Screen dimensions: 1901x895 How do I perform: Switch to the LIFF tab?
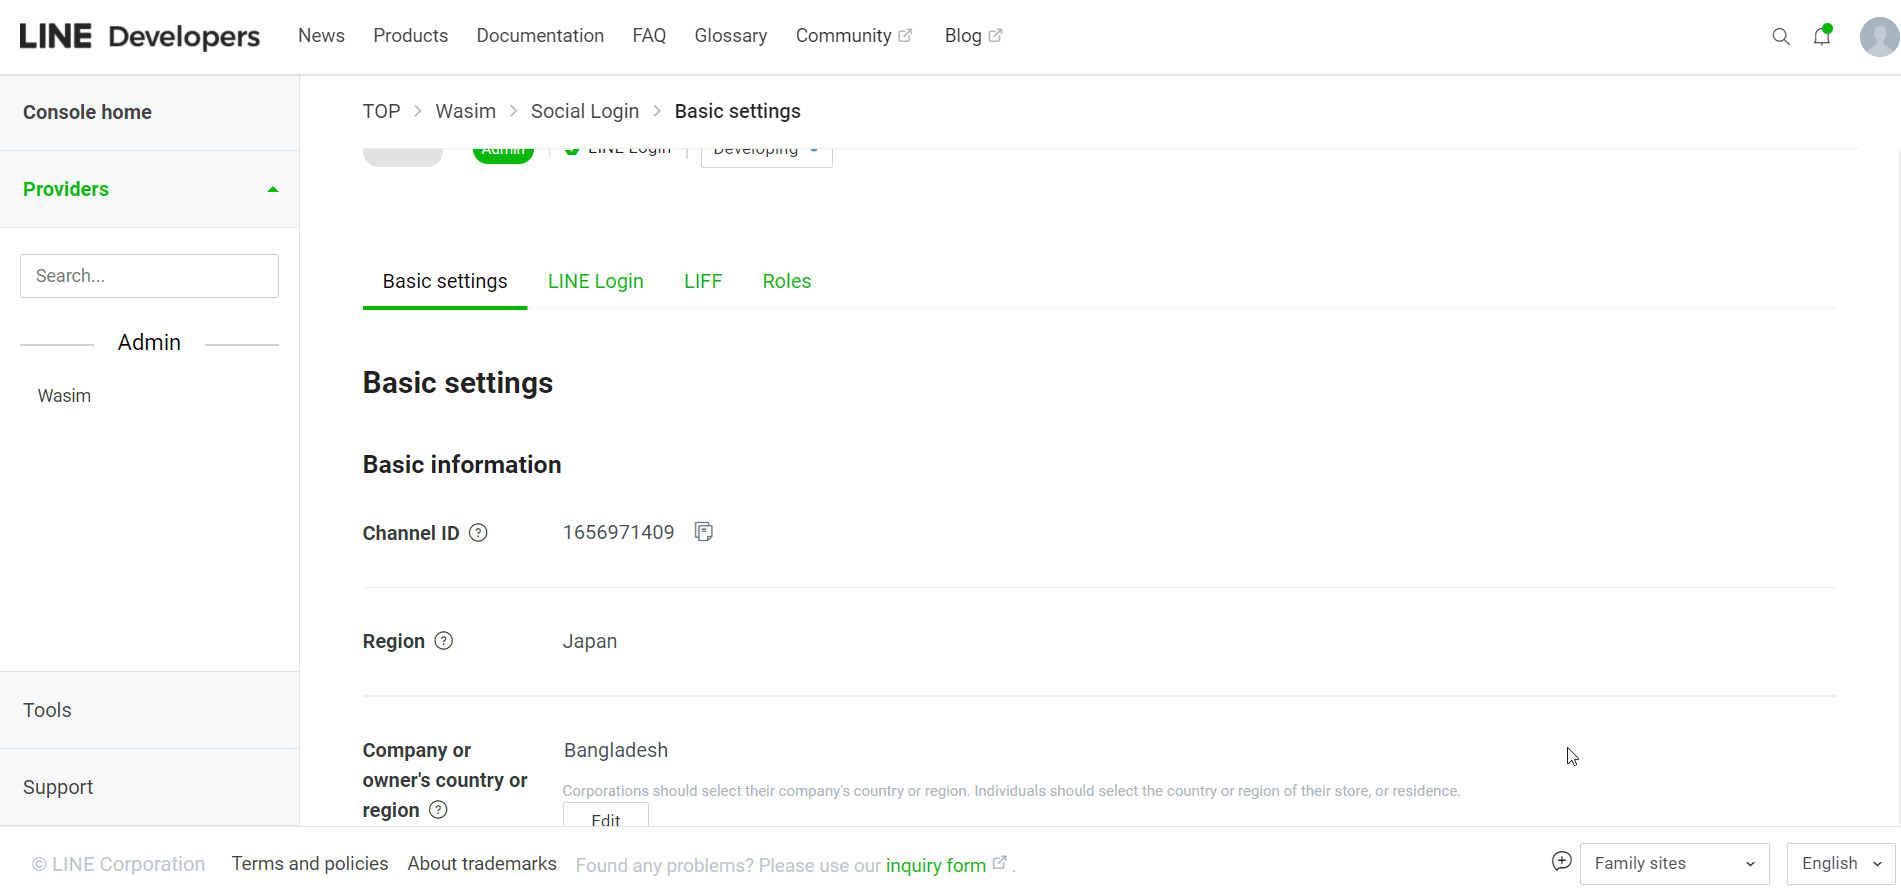pyautogui.click(x=703, y=282)
